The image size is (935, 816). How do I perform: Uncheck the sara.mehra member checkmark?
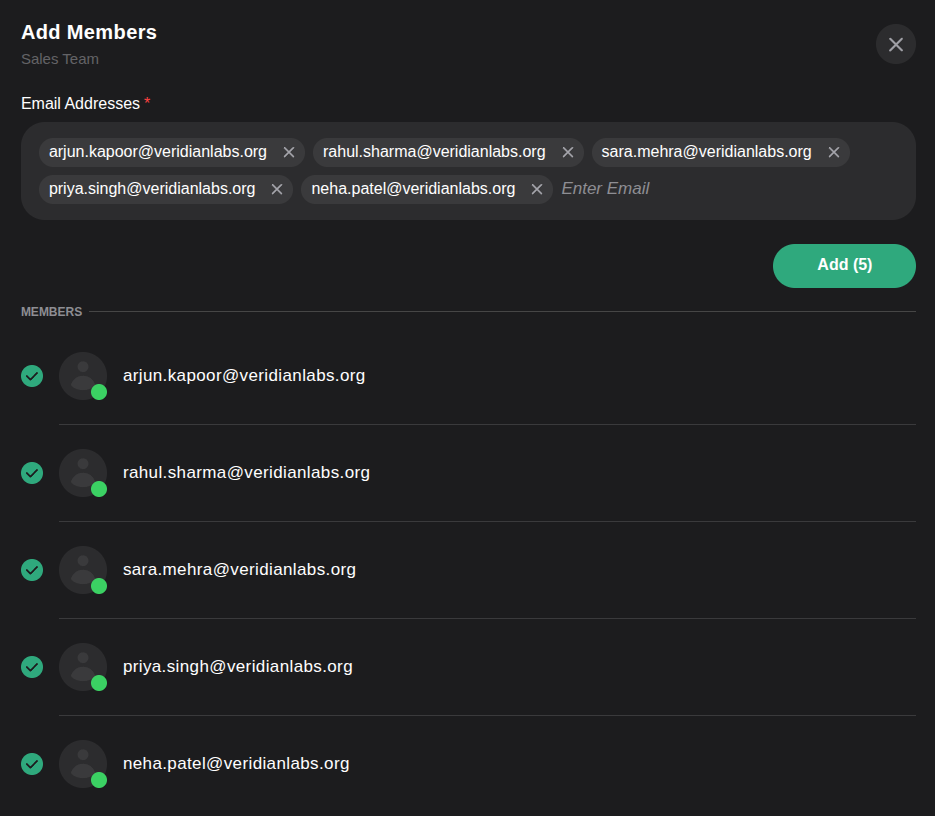(32, 570)
